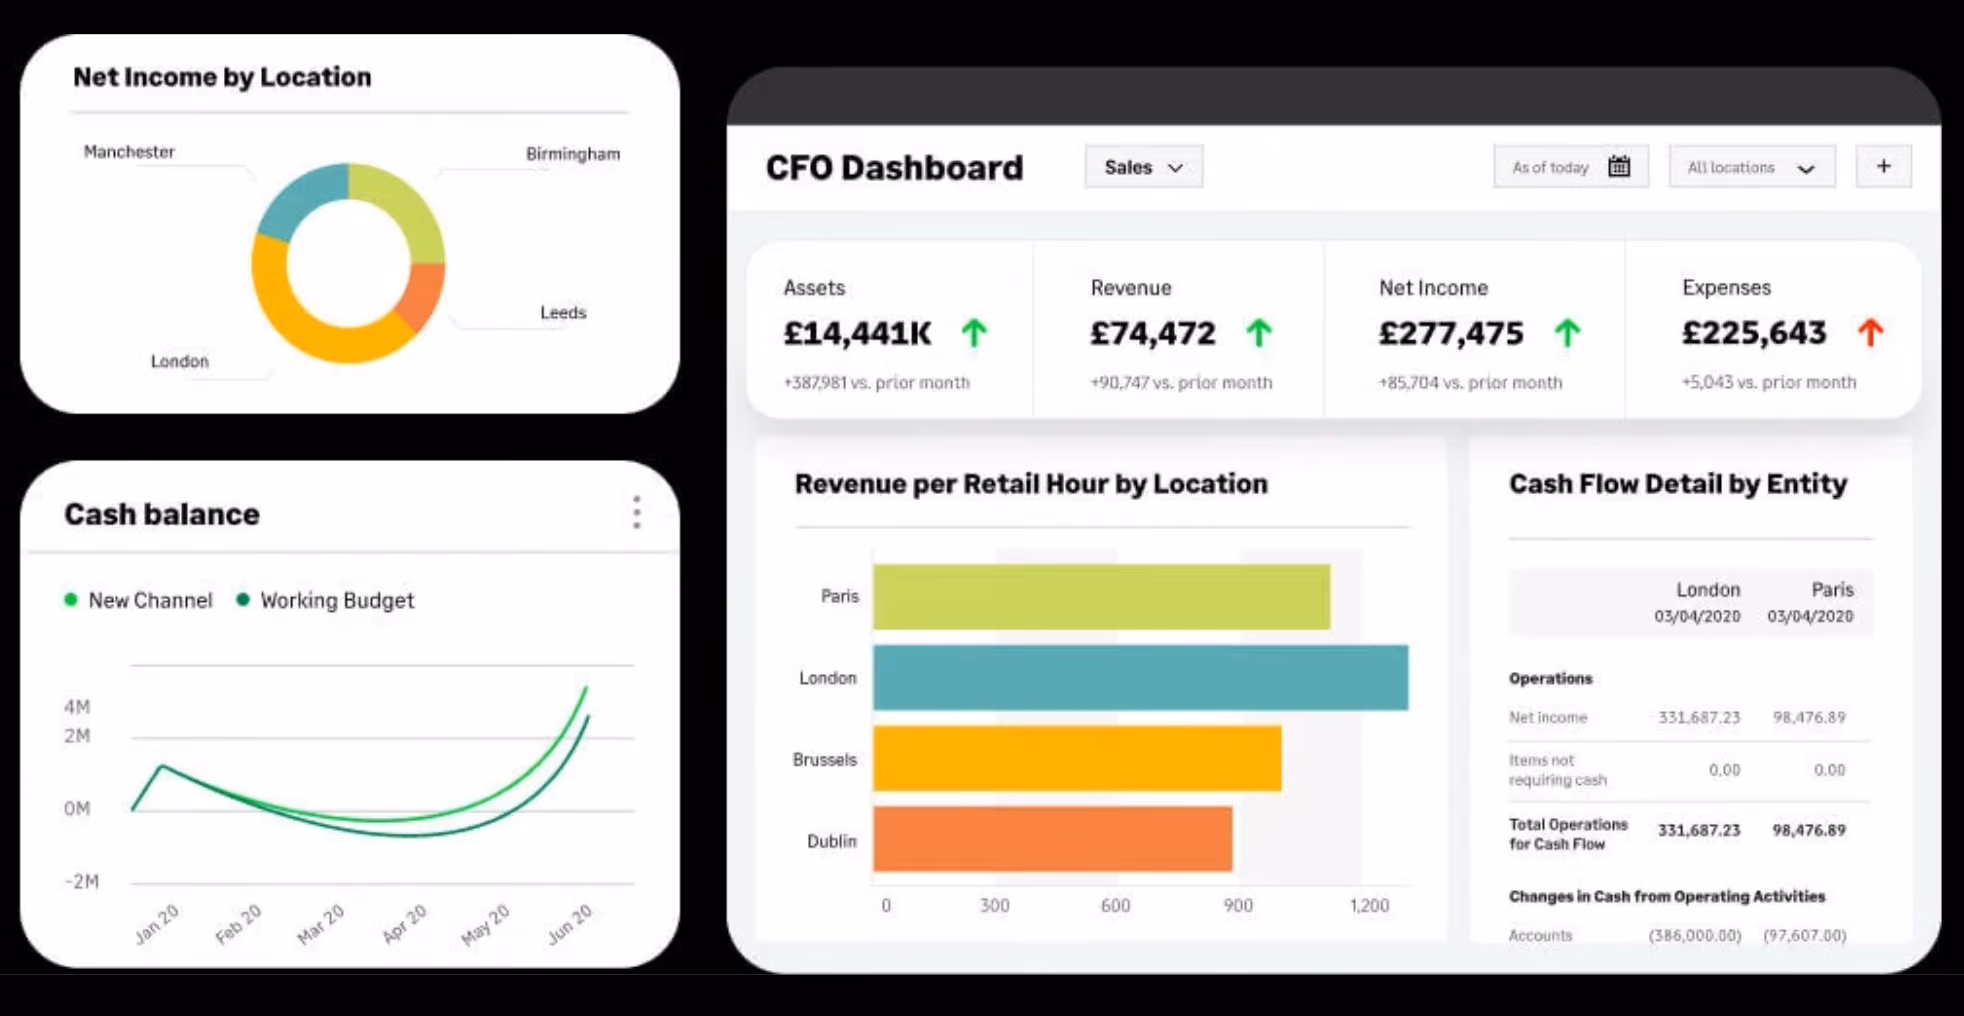The height and width of the screenshot is (1016, 1964).
Task: Click the 4M axis label on Cash balance
Action: (x=77, y=707)
